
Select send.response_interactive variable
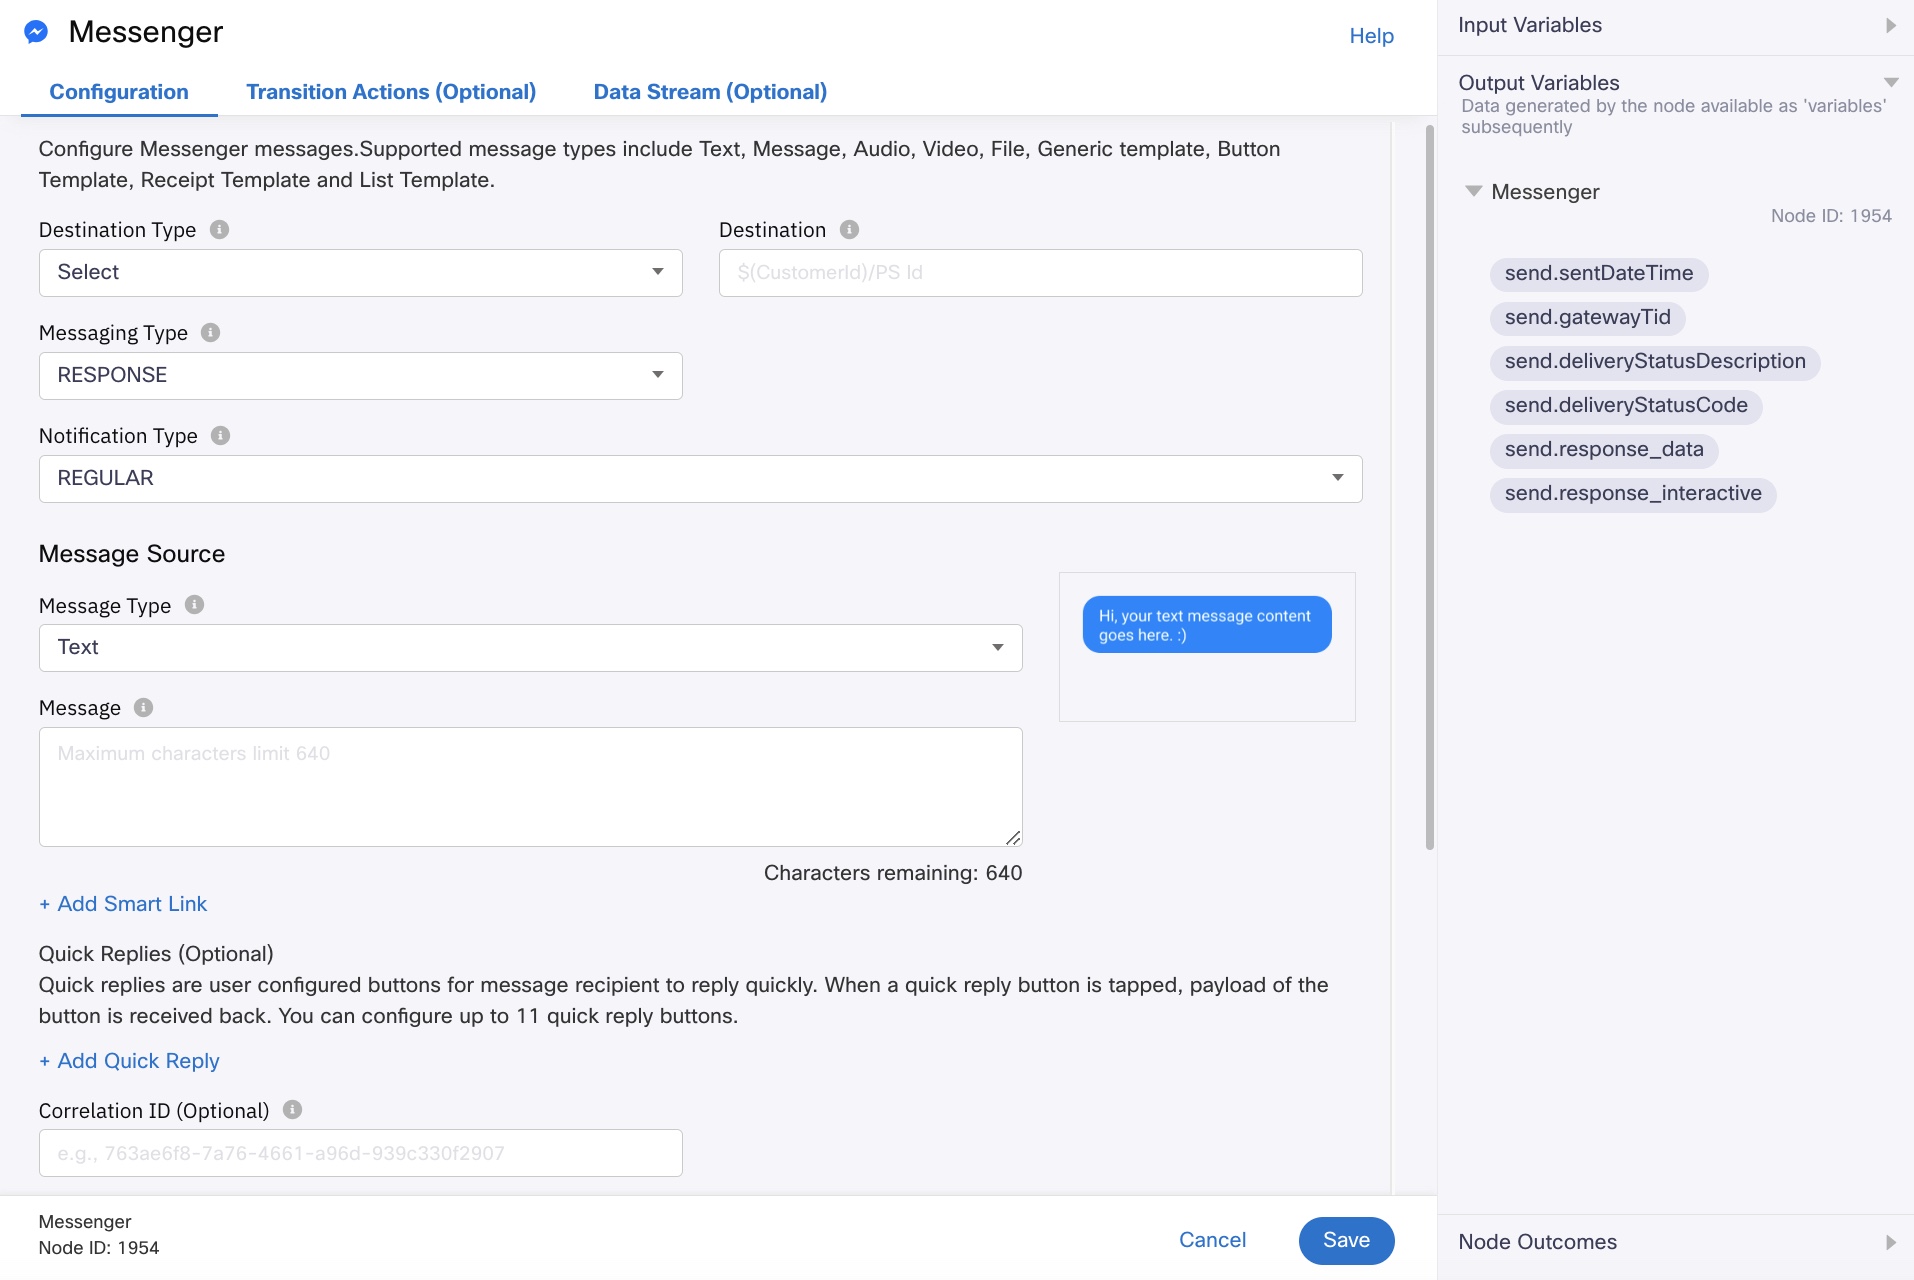pyautogui.click(x=1633, y=494)
